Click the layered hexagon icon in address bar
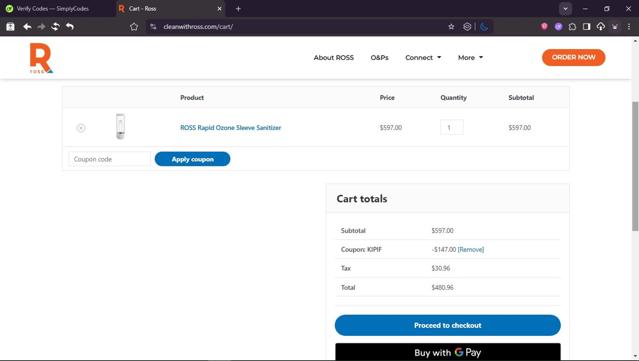This screenshot has height=361, width=639. [x=467, y=26]
